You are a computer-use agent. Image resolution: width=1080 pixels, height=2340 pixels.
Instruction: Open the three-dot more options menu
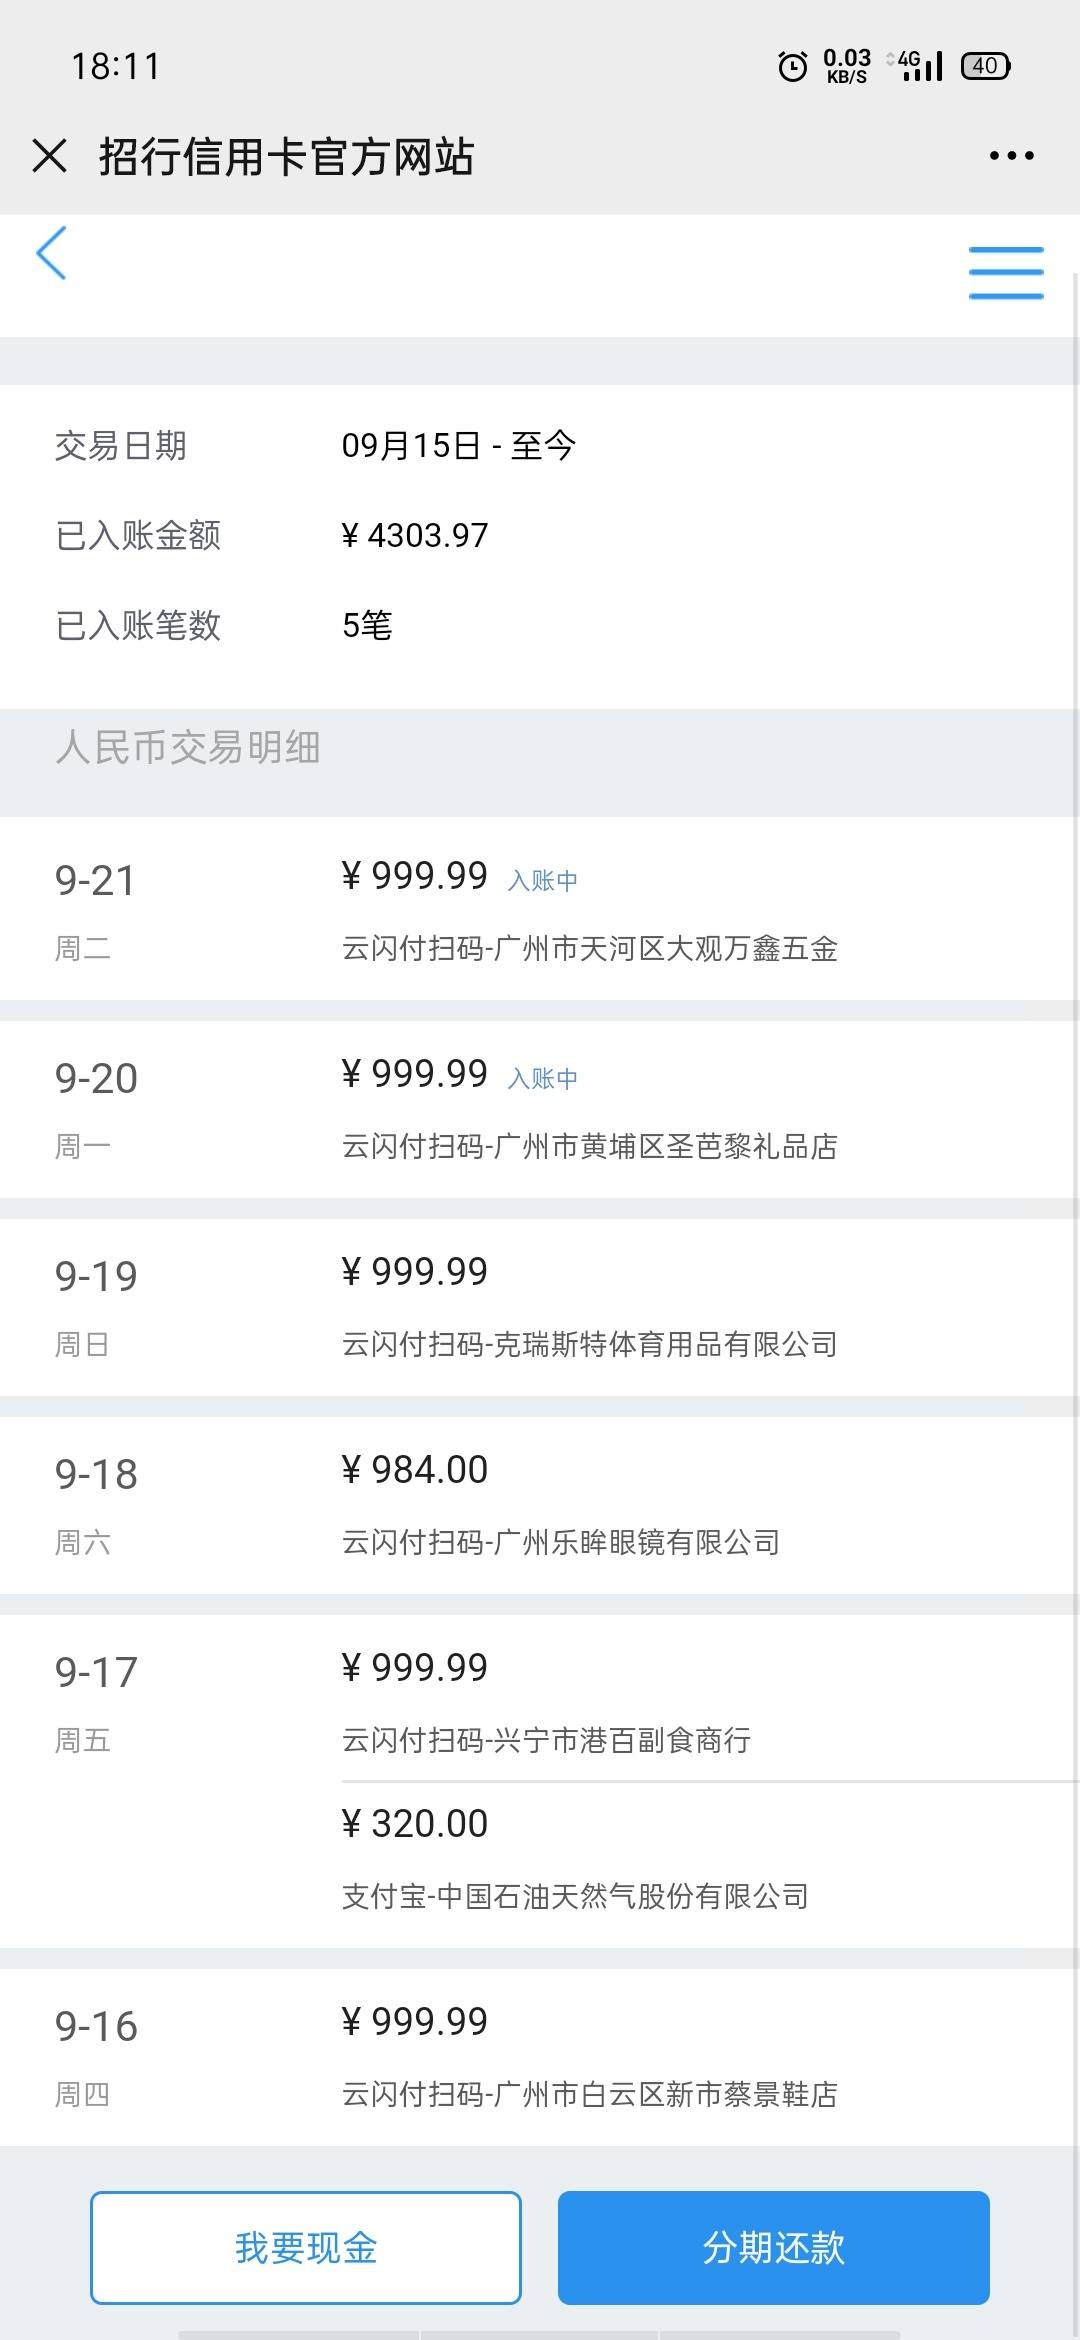(1011, 156)
